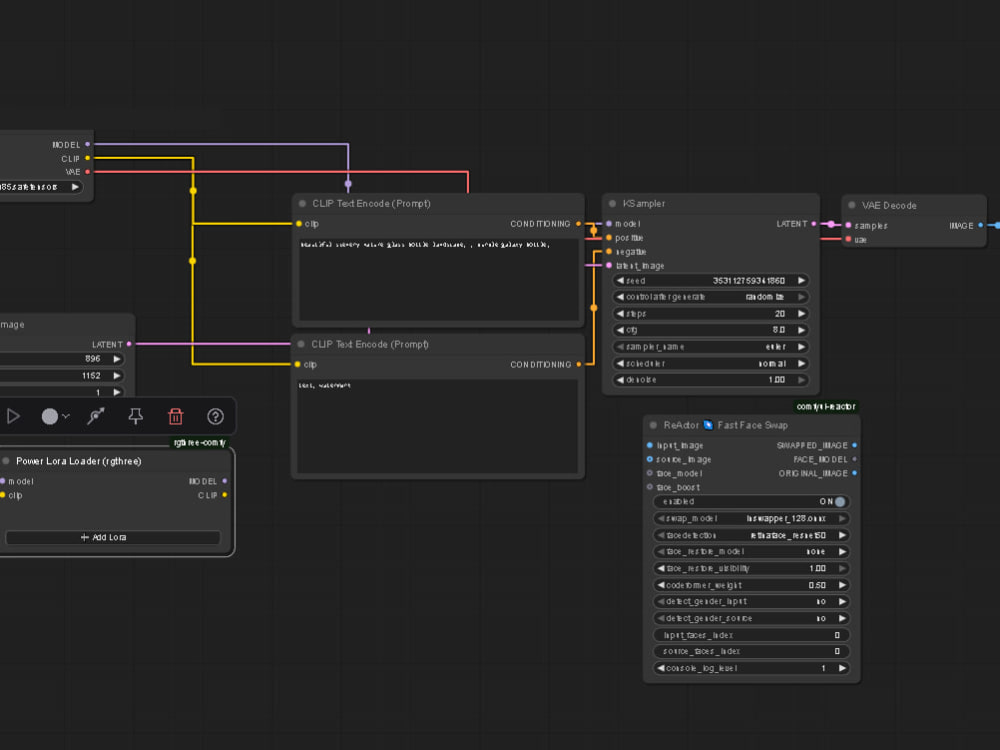This screenshot has height=750, width=1000.
Task: Click the Add Lora button
Action: tap(113, 538)
